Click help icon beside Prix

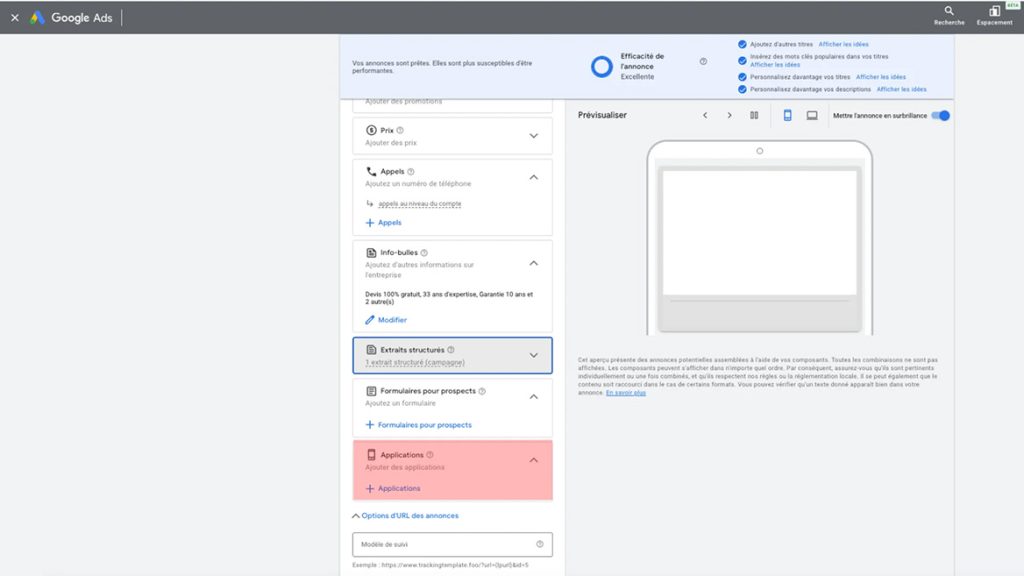[400, 130]
